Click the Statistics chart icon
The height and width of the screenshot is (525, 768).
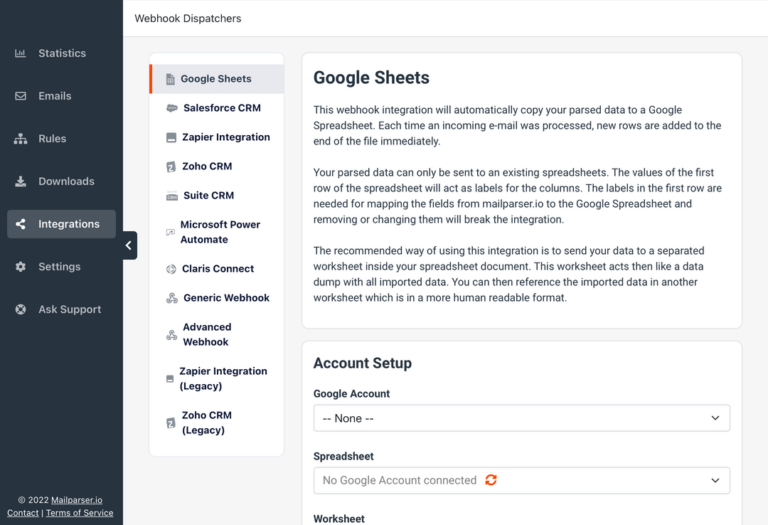point(20,53)
